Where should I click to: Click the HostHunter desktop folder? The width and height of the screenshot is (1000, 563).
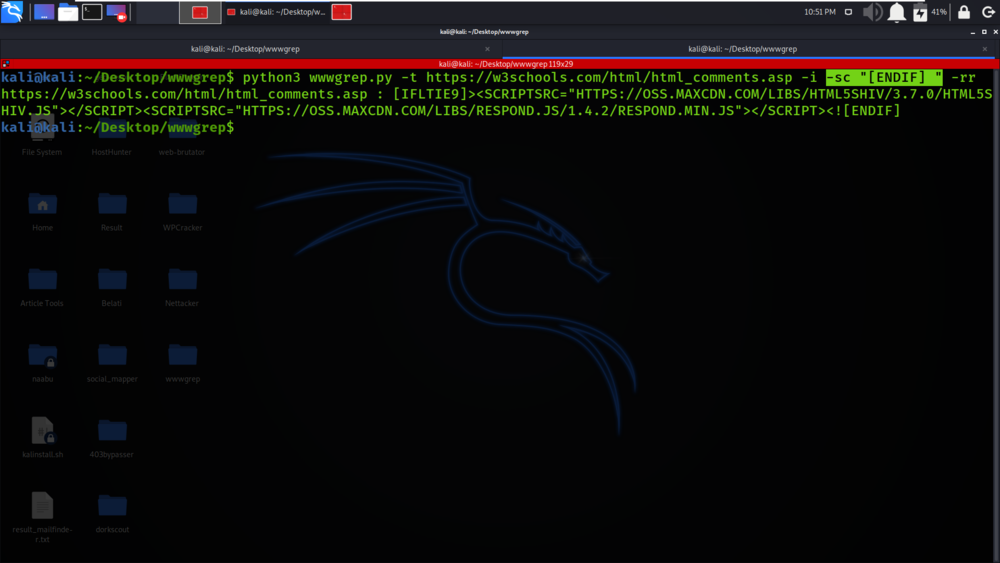click(112, 136)
